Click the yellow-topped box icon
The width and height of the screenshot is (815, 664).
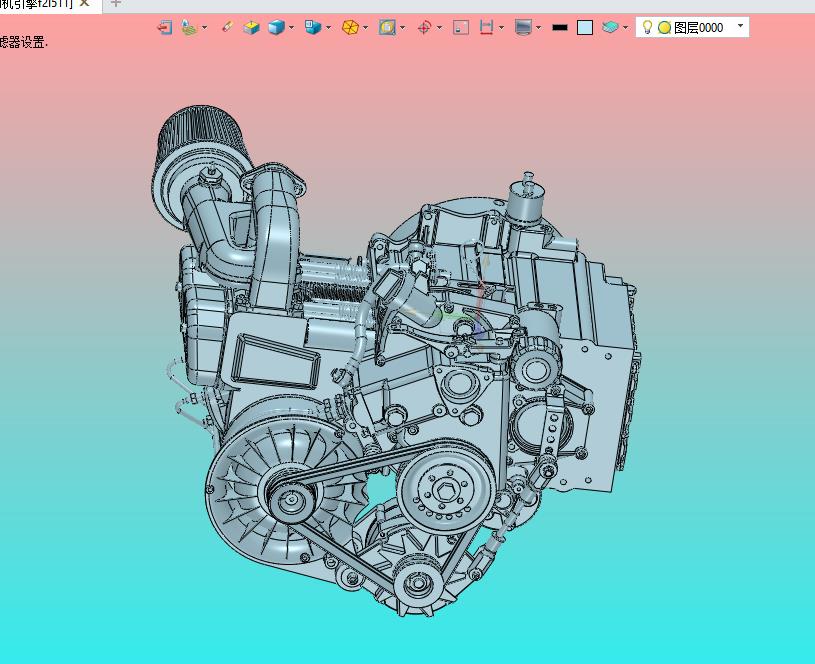click(x=252, y=27)
